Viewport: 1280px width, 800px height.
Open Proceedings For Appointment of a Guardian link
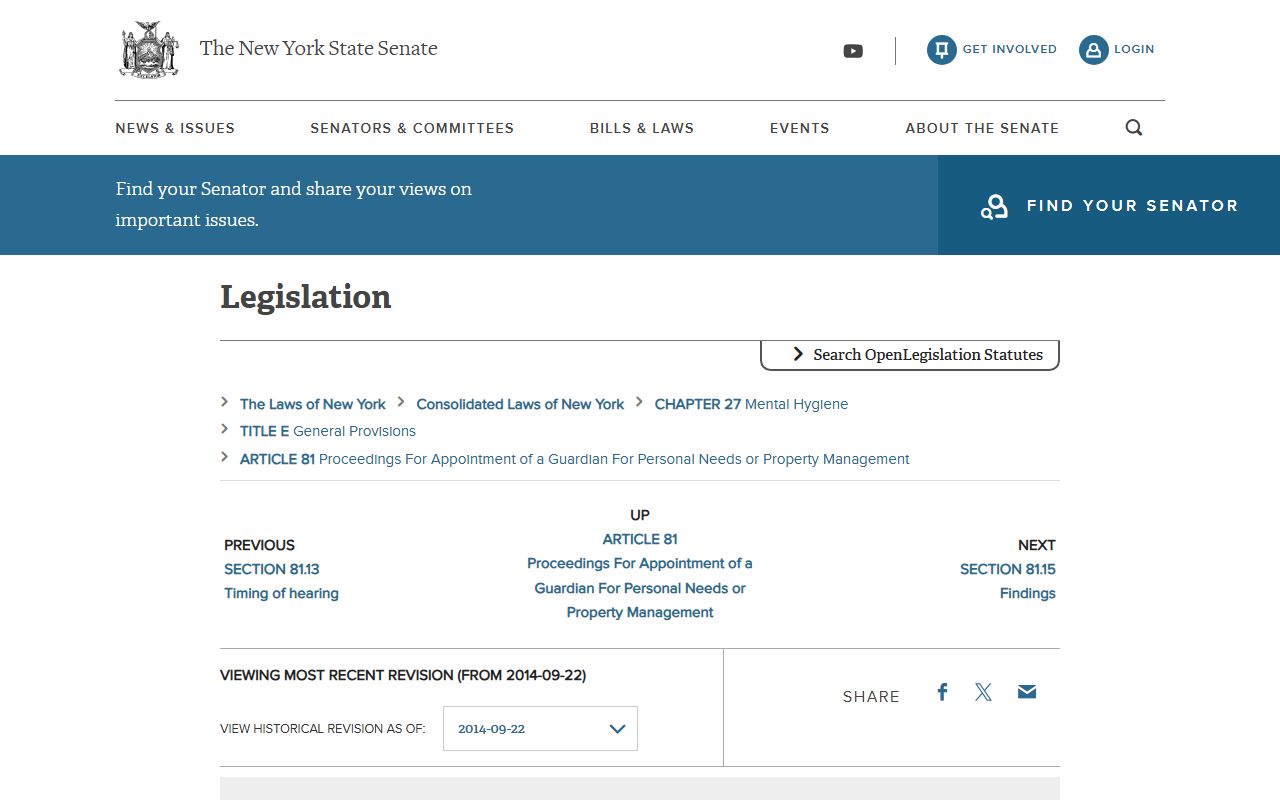click(x=640, y=588)
